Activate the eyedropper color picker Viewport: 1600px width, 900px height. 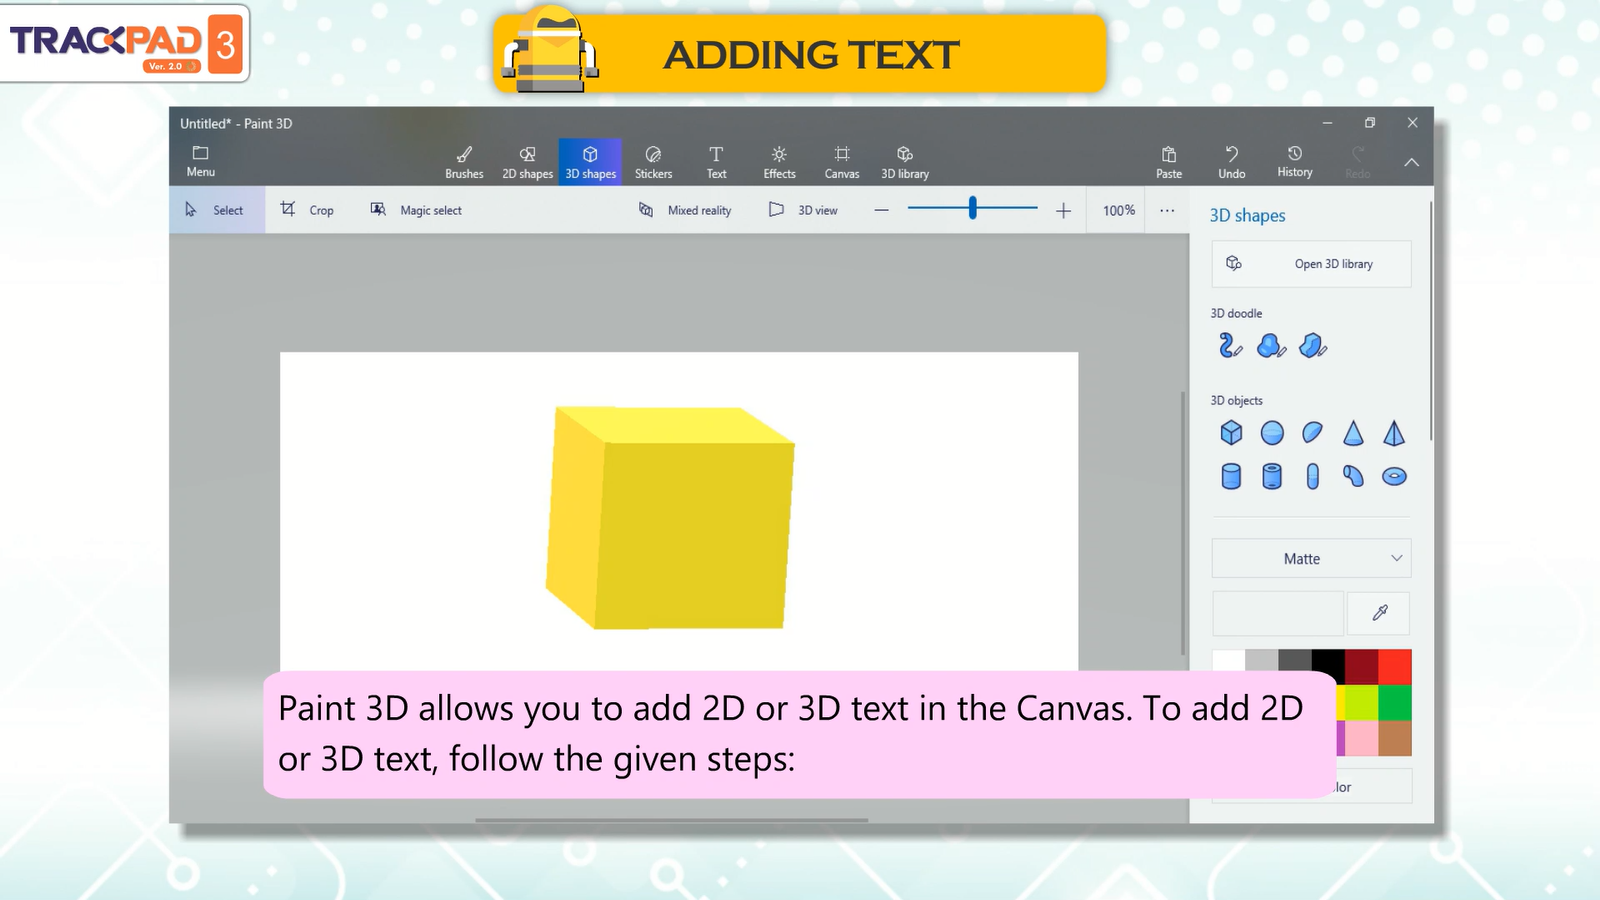1379,613
